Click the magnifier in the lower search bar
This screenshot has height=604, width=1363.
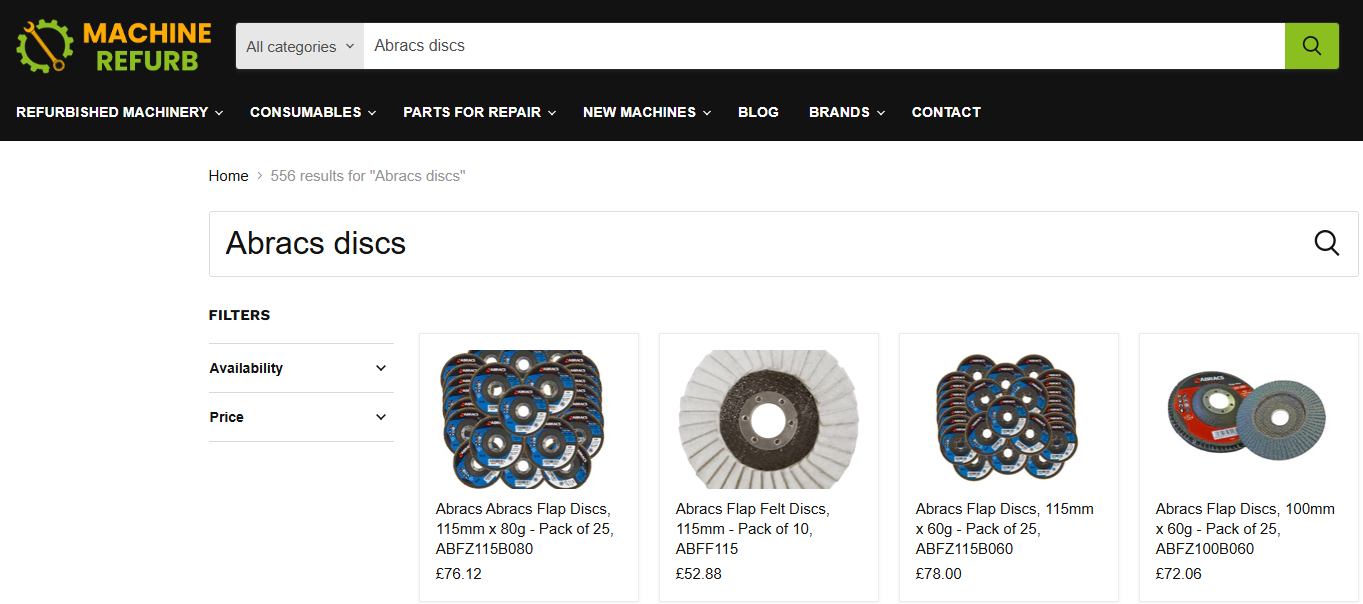pyautogui.click(x=1326, y=243)
